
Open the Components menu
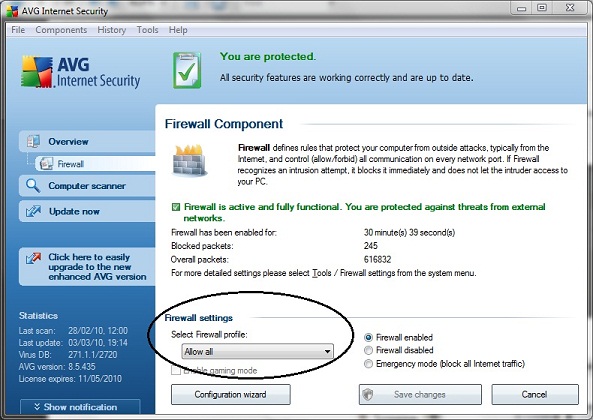61,29
